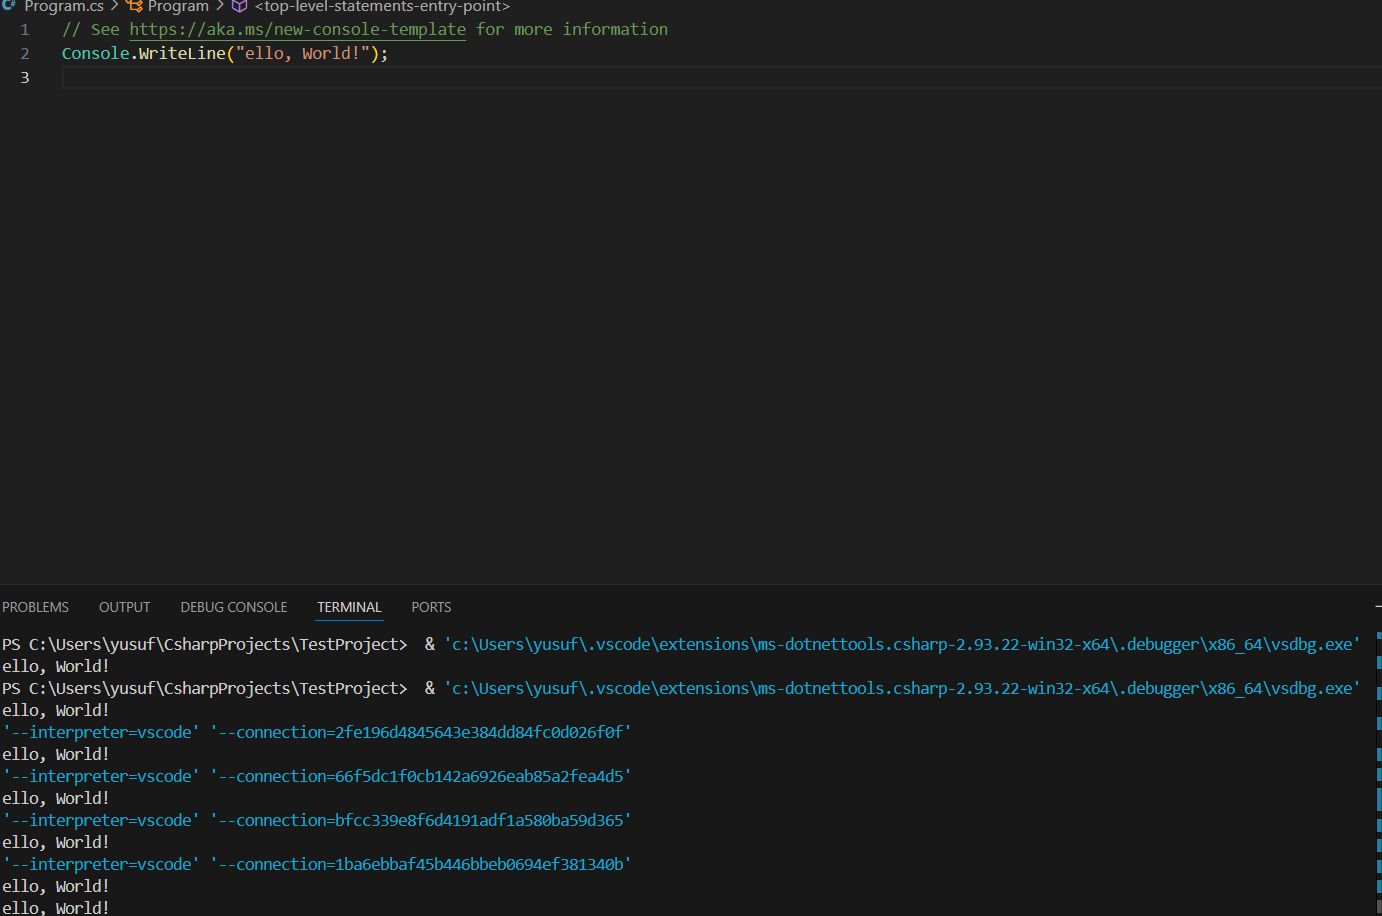Expand the Program class breadcrumb
The image size is (1382, 916).
point(178,6)
